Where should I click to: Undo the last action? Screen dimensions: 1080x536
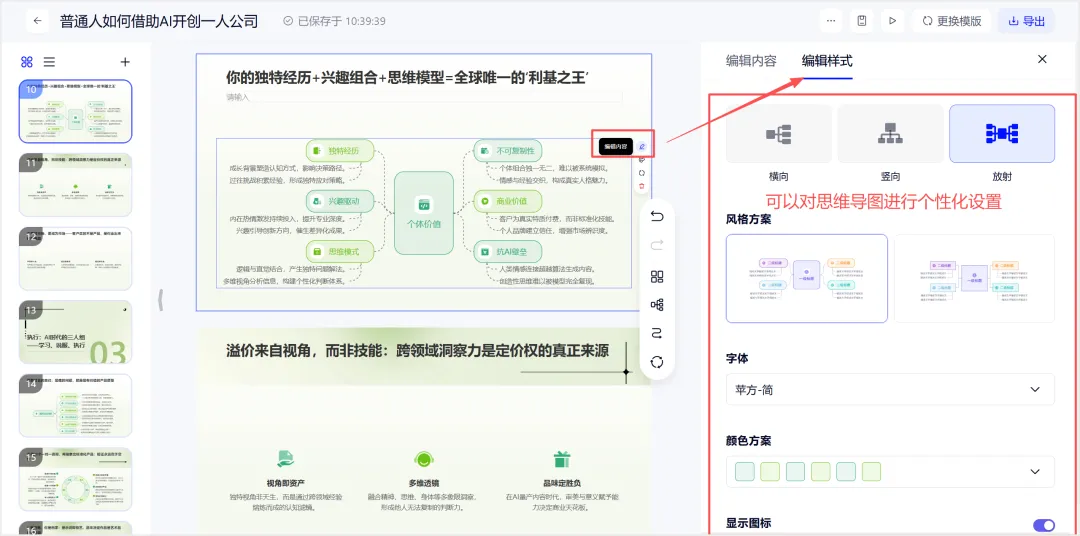[657, 217]
